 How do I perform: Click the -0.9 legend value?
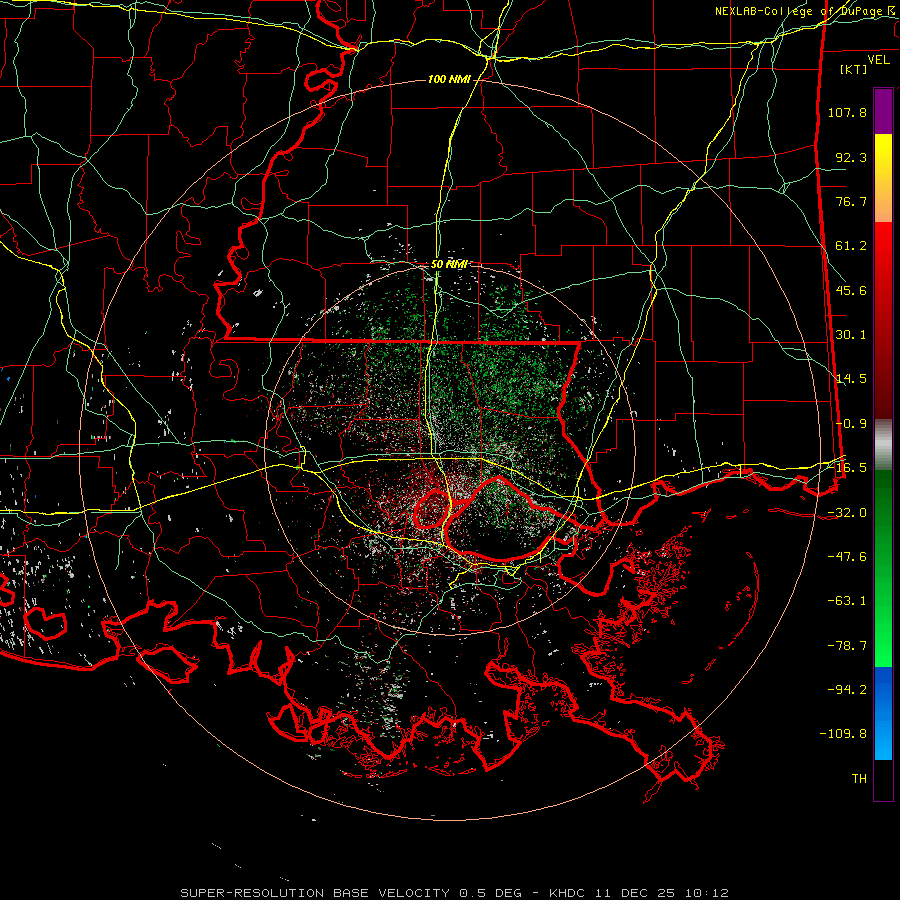point(851,424)
